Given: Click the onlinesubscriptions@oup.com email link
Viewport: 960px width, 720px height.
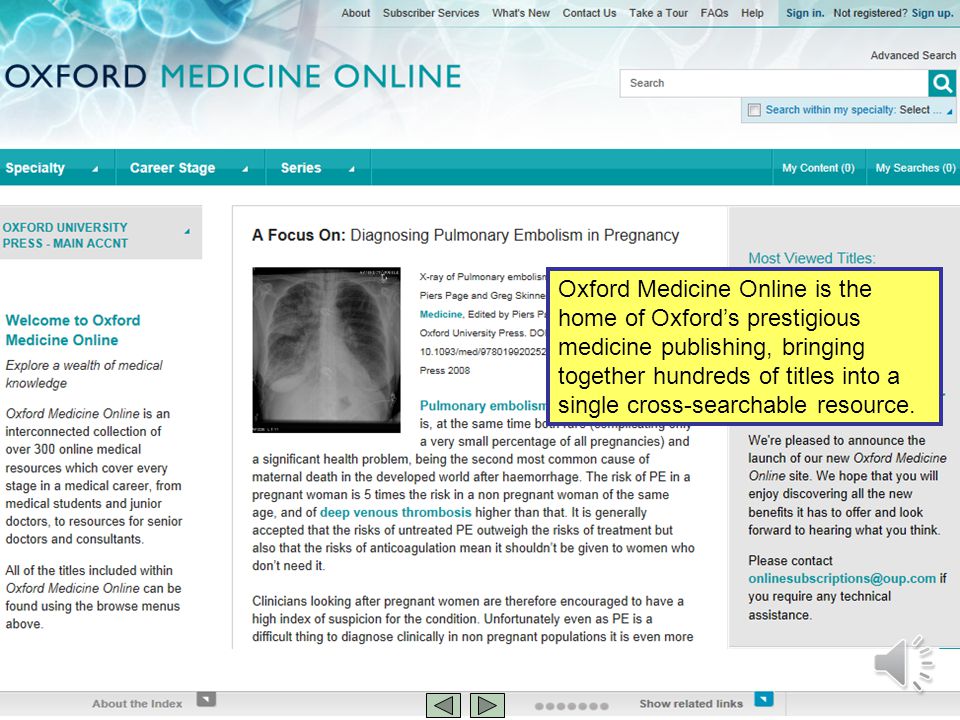Looking at the screenshot, I should point(842,579).
